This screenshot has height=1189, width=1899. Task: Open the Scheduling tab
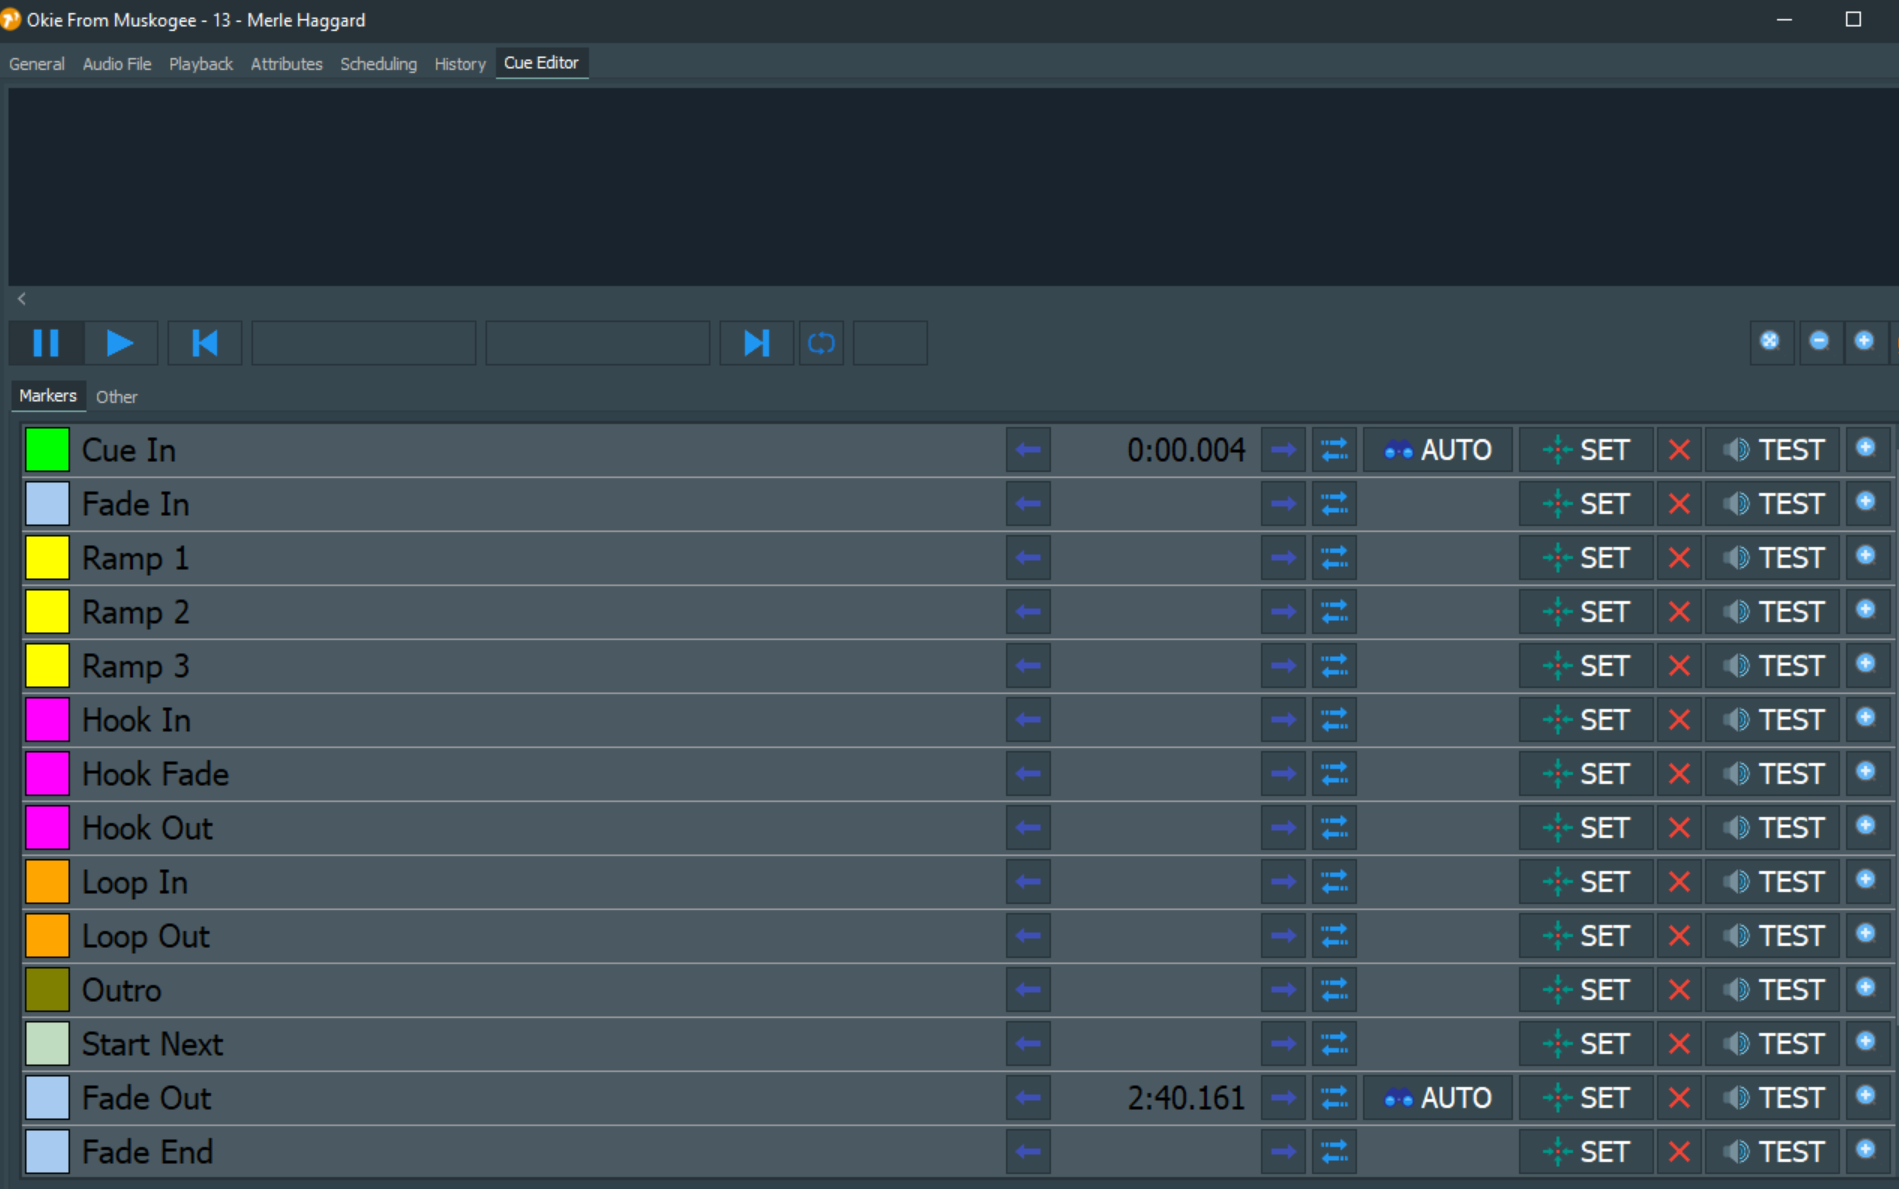378,64
